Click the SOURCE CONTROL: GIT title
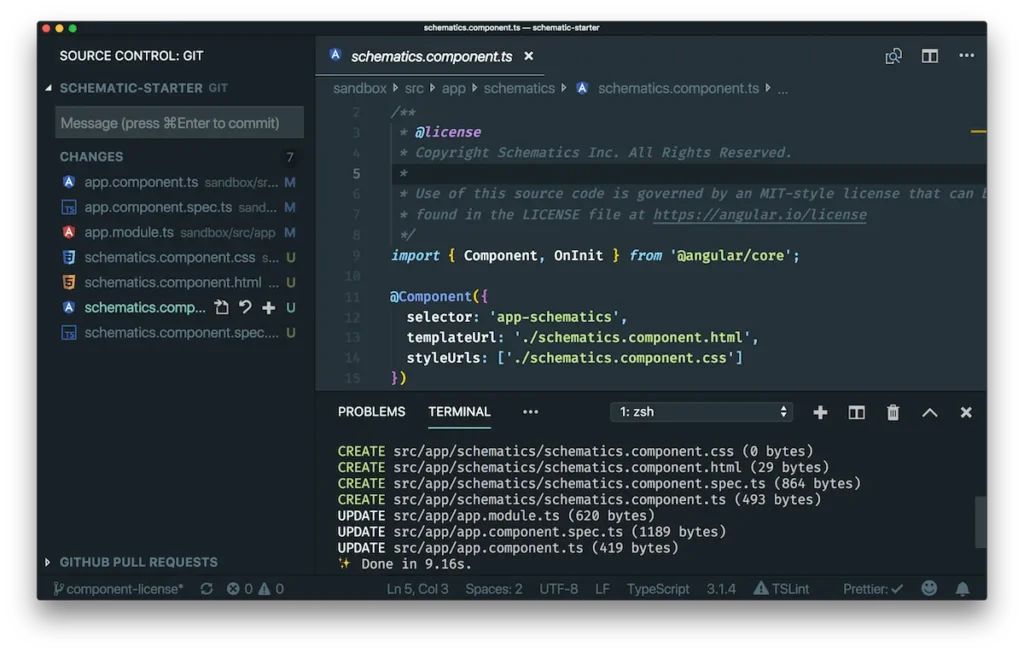This screenshot has height=653, width=1024. point(131,56)
